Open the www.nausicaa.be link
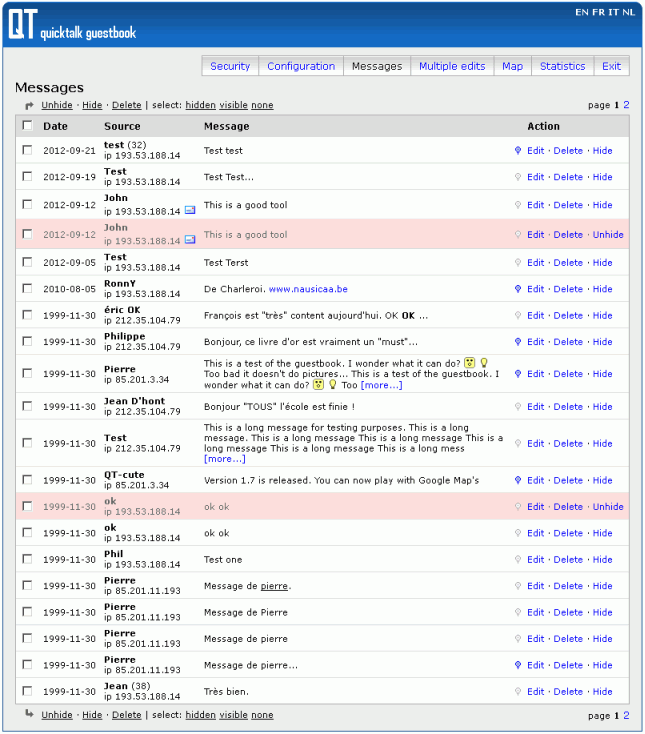 pyautogui.click(x=308, y=289)
